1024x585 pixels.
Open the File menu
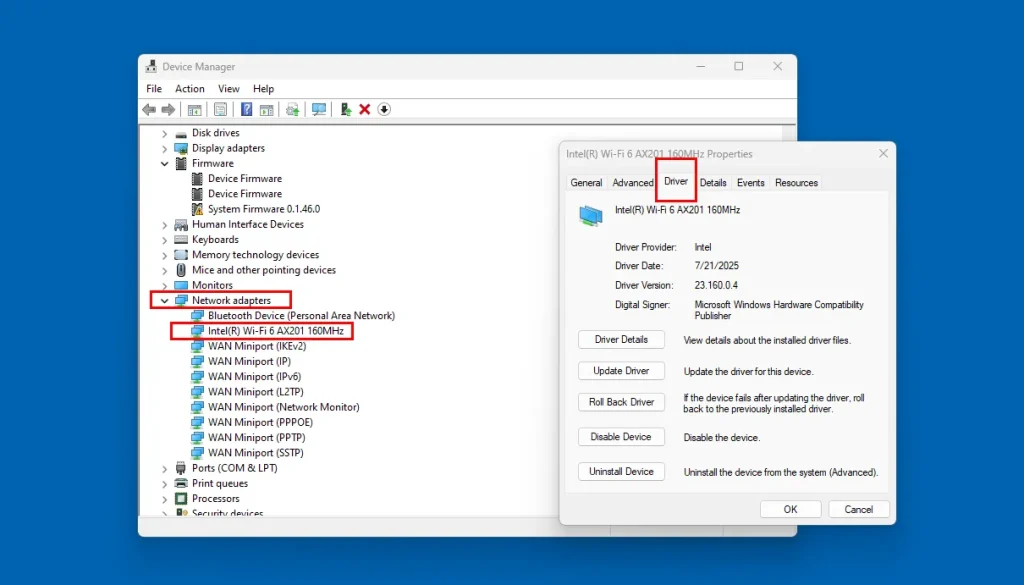coord(154,89)
